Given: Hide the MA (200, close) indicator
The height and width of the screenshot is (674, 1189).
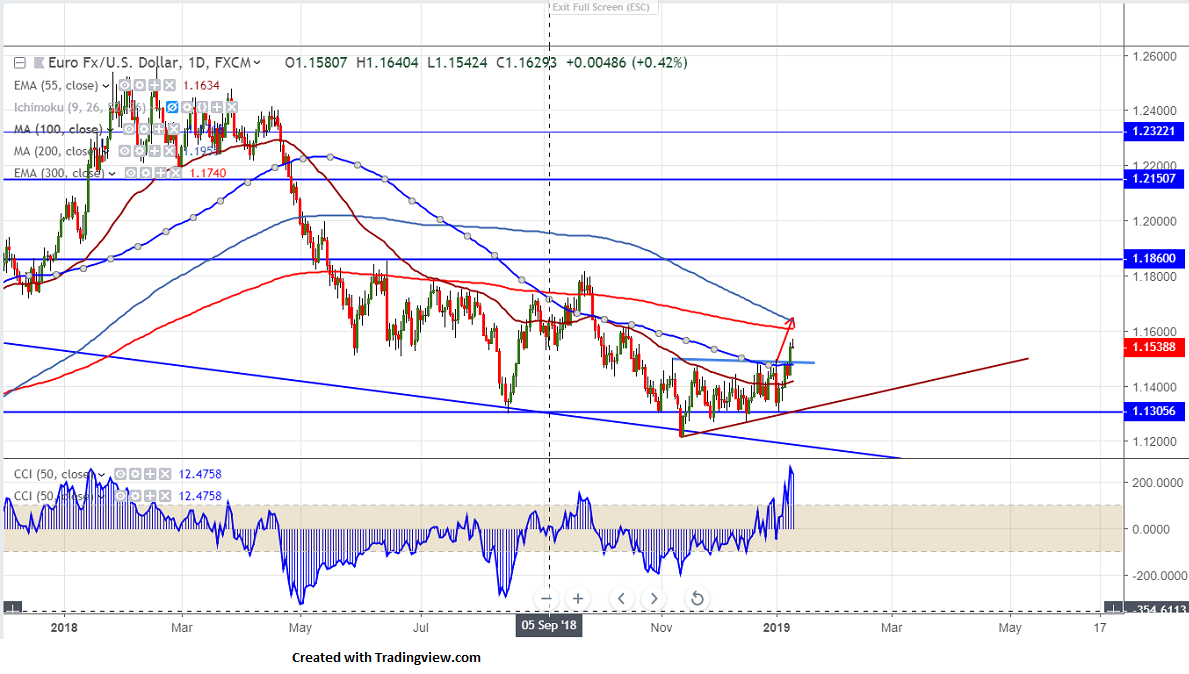Looking at the screenshot, I should (124, 151).
